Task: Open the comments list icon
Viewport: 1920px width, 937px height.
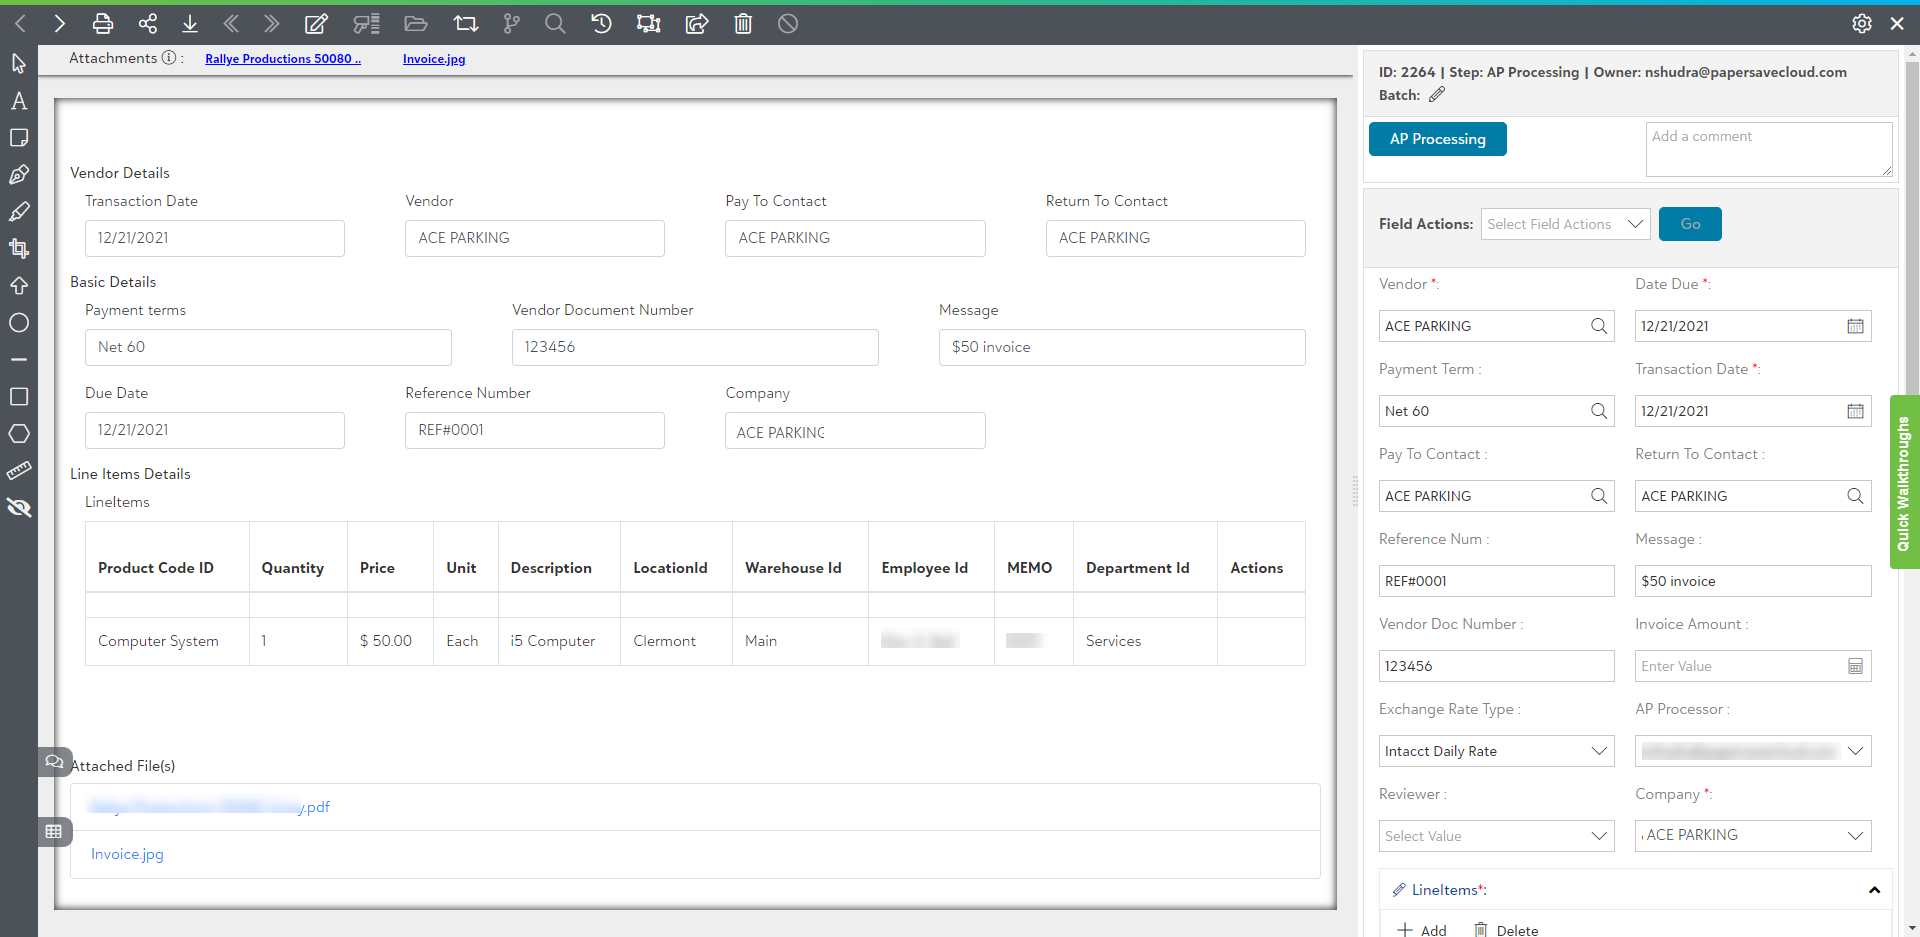Action: (x=366, y=23)
